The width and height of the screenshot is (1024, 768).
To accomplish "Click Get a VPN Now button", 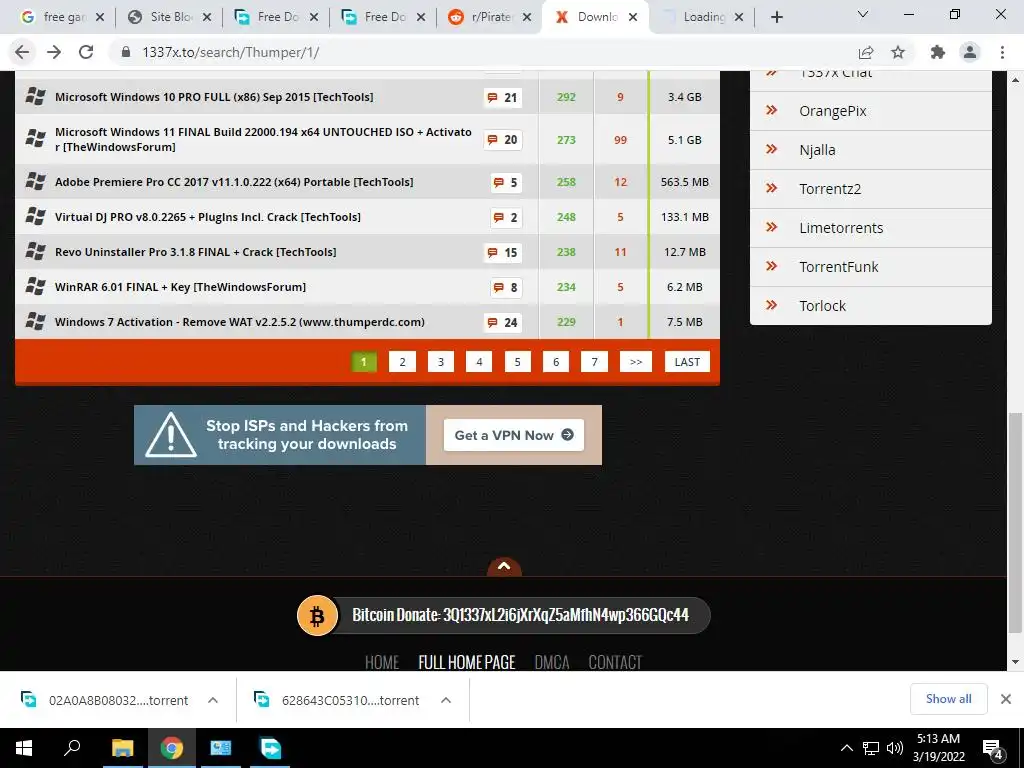I will [x=514, y=435].
